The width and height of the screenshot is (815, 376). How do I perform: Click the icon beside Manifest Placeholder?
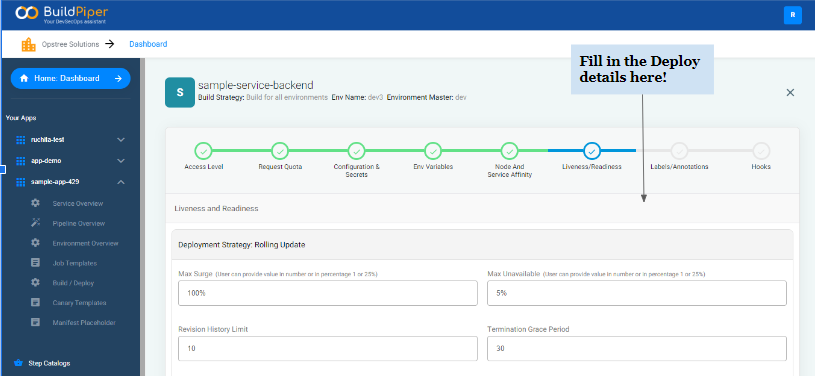35,322
